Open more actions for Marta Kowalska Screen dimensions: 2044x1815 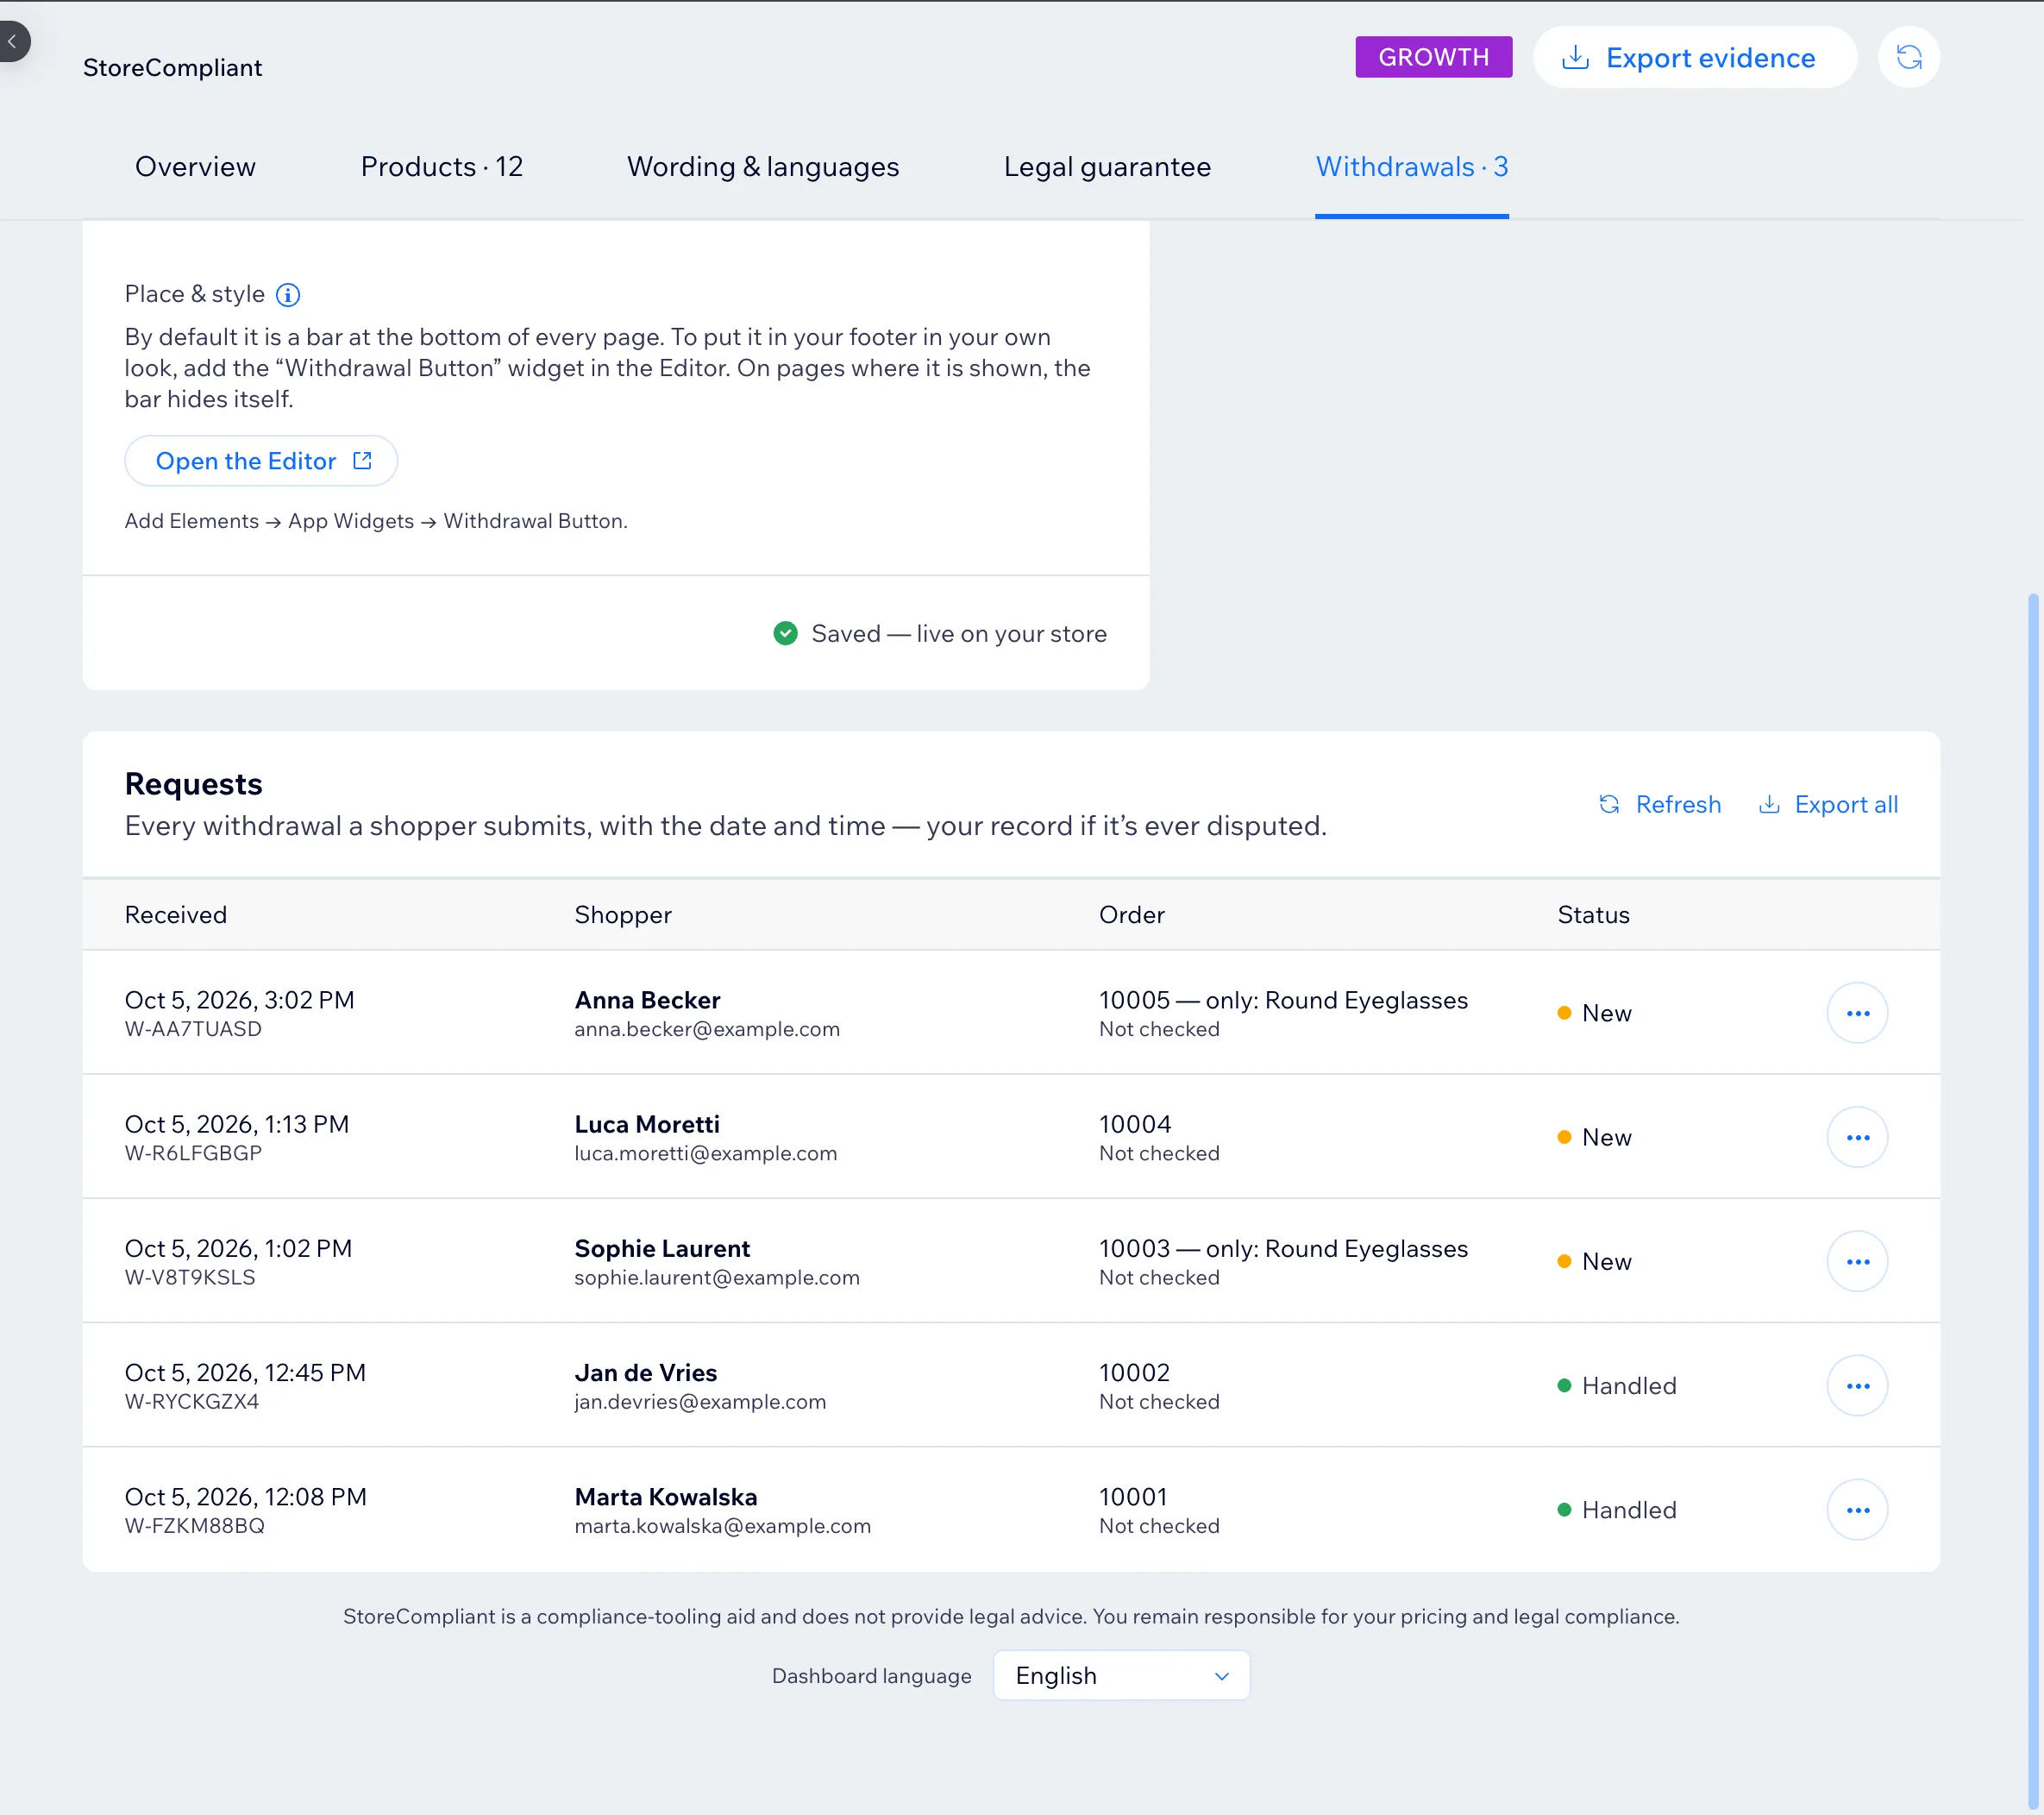pyautogui.click(x=1857, y=1509)
